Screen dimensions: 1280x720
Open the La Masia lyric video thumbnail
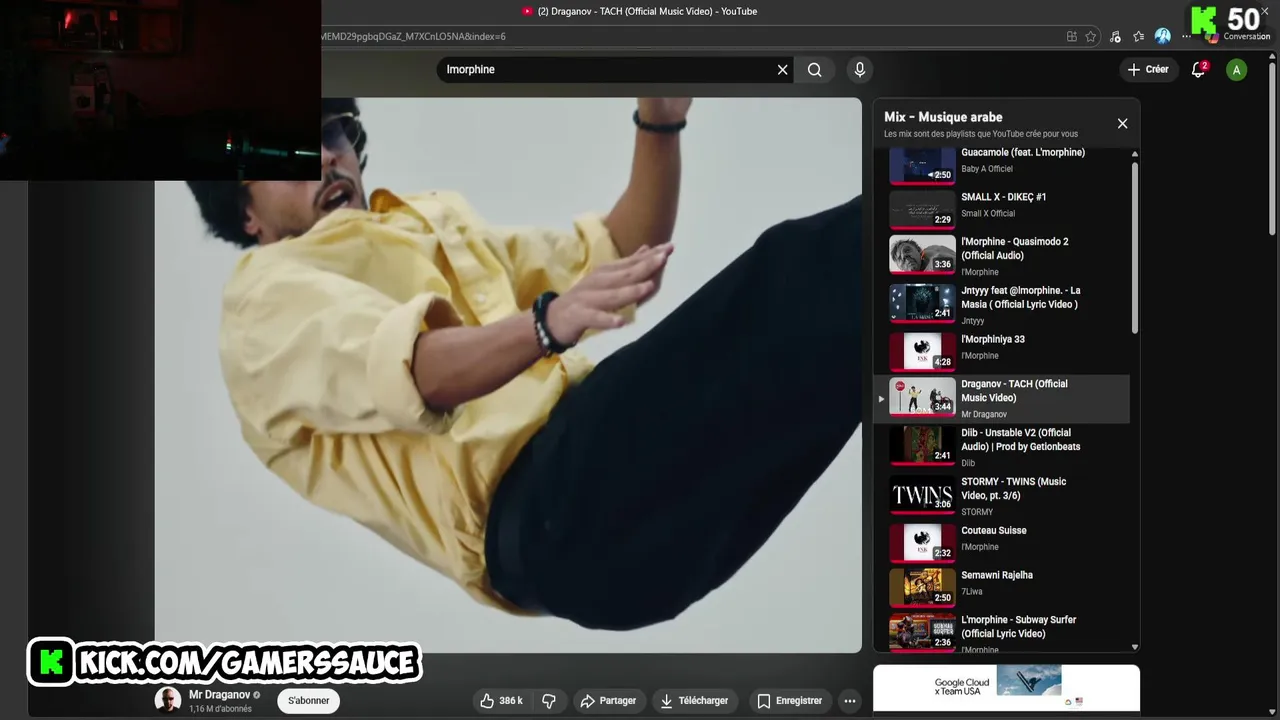click(922, 303)
